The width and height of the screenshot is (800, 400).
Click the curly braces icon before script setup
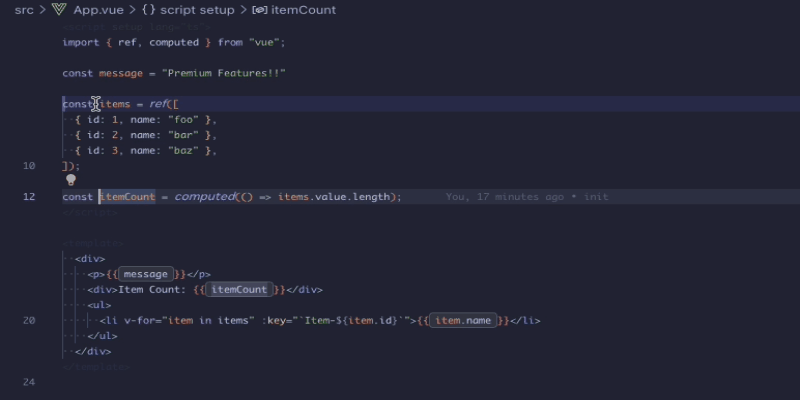[148, 10]
